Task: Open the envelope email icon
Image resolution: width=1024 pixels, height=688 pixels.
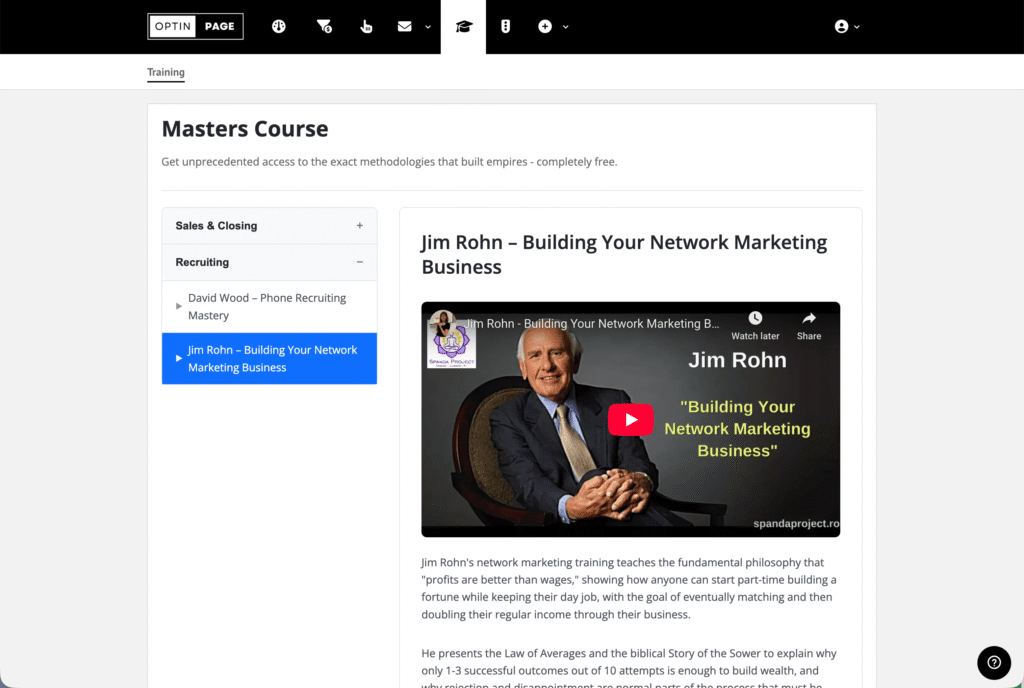Action: [404, 27]
